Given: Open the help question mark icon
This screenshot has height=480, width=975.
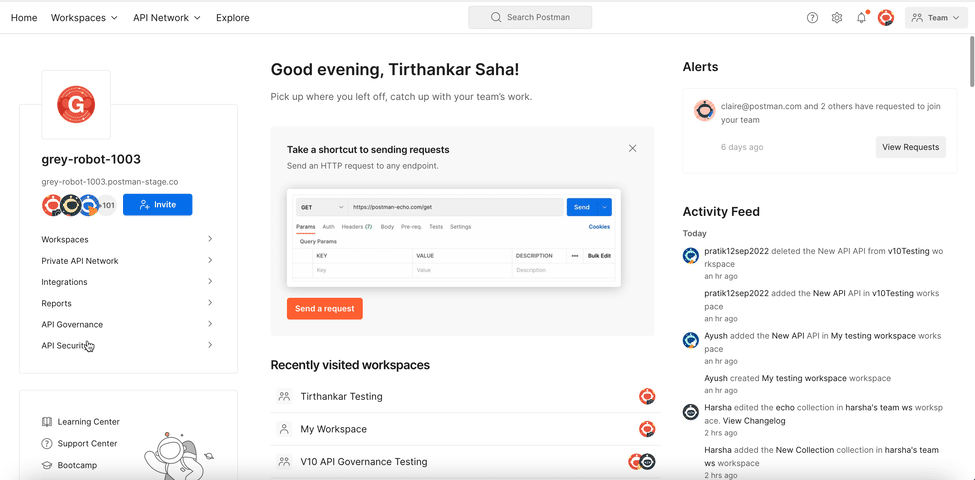Looking at the screenshot, I should pyautogui.click(x=812, y=18).
